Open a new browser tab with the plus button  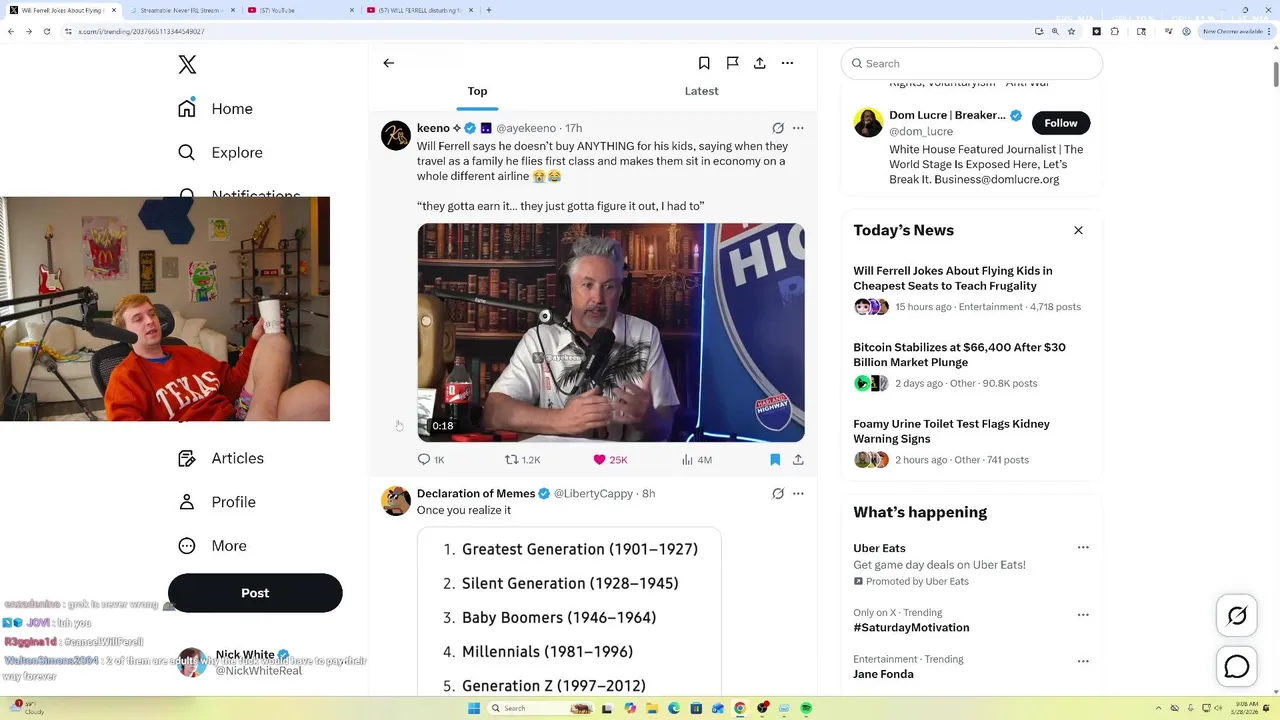coord(488,10)
